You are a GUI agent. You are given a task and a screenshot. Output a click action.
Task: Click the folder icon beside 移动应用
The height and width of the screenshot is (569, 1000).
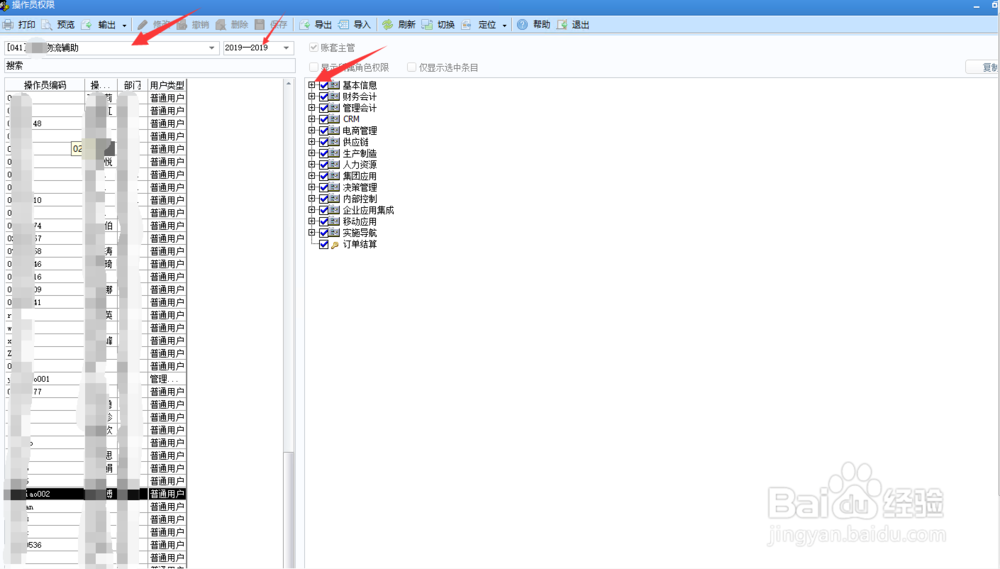334,221
